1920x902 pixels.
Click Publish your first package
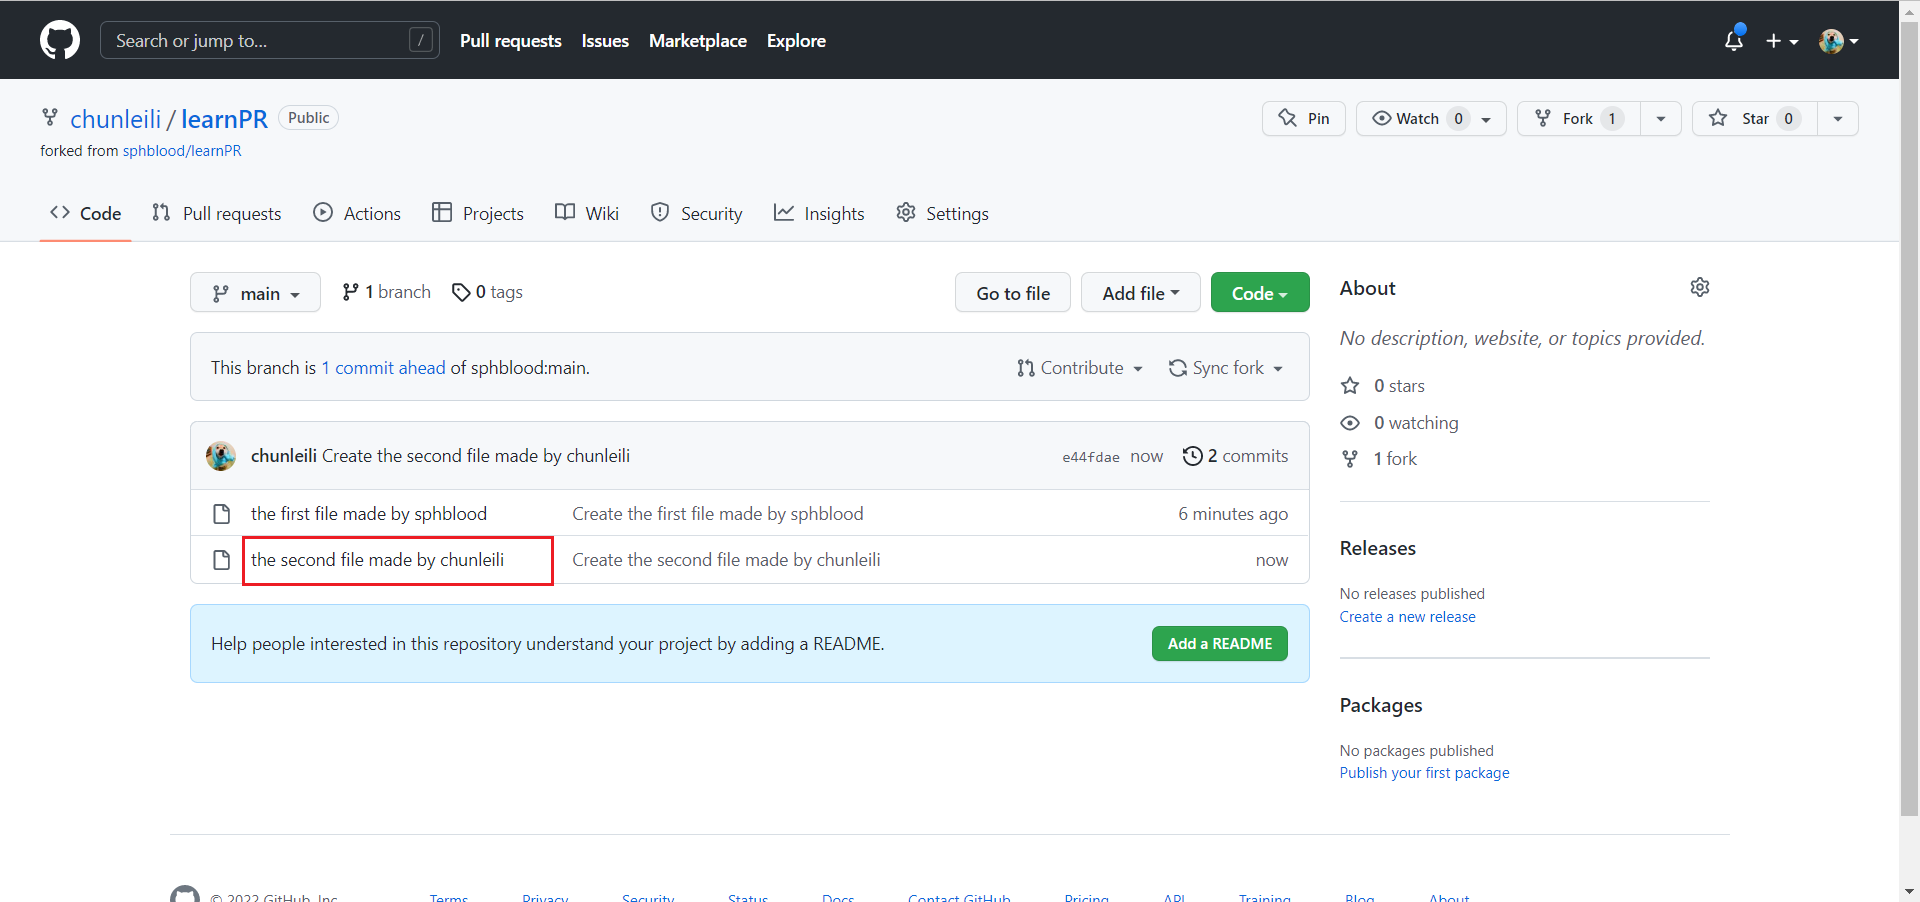pos(1425,773)
